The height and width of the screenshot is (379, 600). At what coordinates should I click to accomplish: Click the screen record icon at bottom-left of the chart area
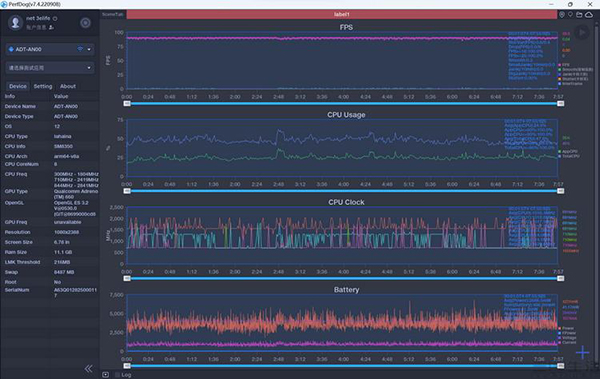[106, 375]
